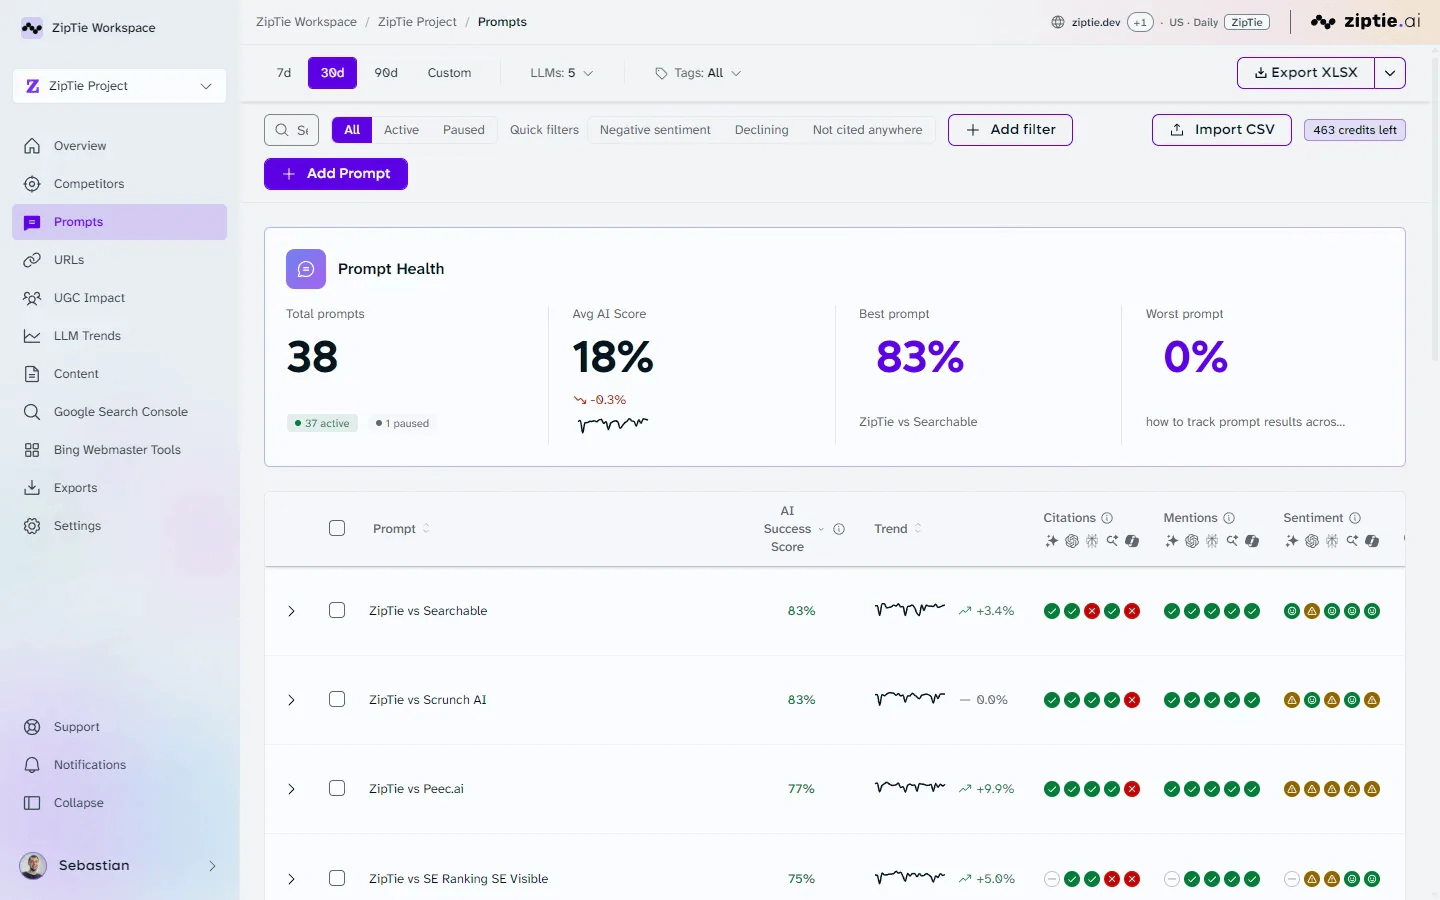Image resolution: width=1440 pixels, height=900 pixels.
Task: Click the prompt search field
Action: (x=292, y=130)
